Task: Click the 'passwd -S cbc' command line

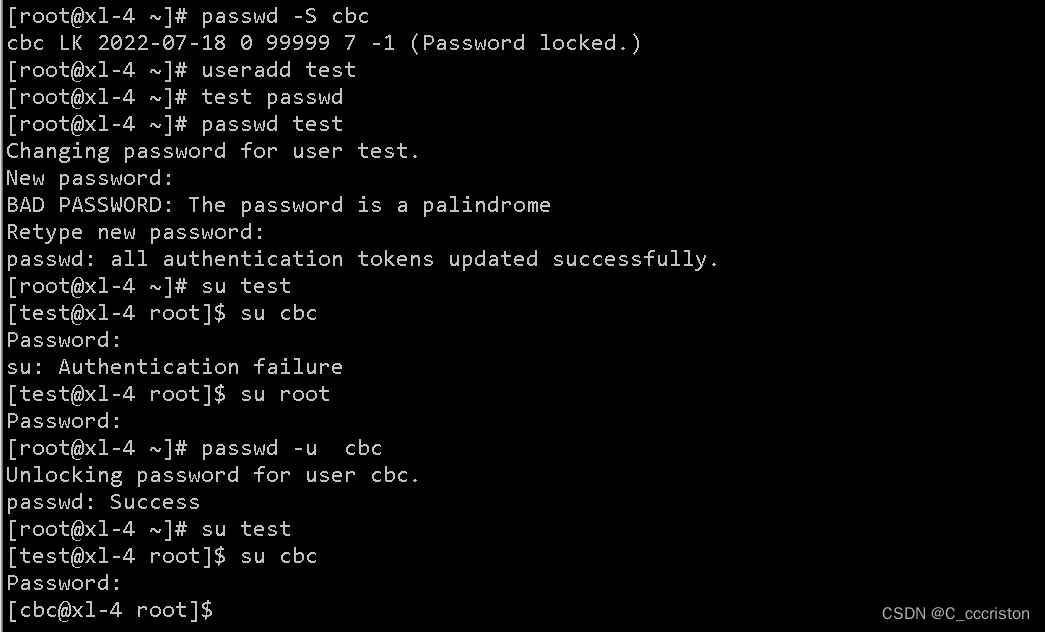Action: tap(188, 16)
